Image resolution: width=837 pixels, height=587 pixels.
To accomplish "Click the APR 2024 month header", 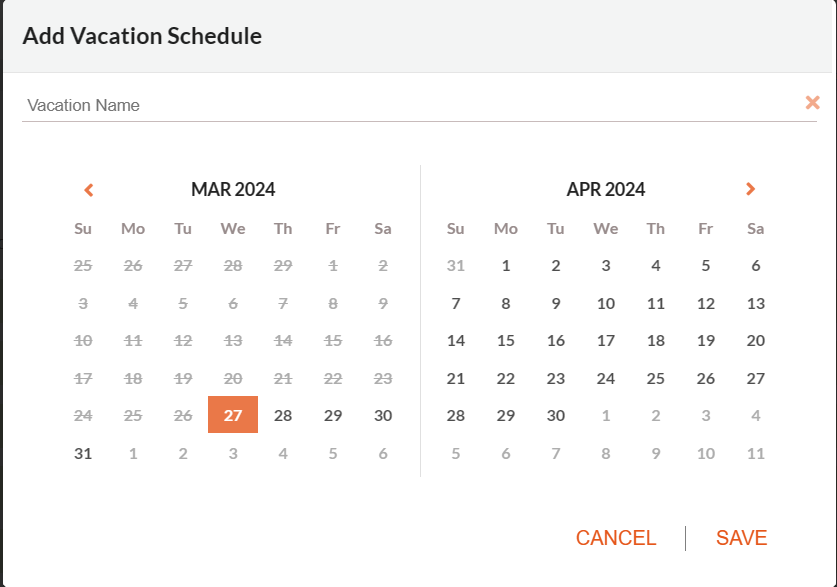I will [606, 189].
